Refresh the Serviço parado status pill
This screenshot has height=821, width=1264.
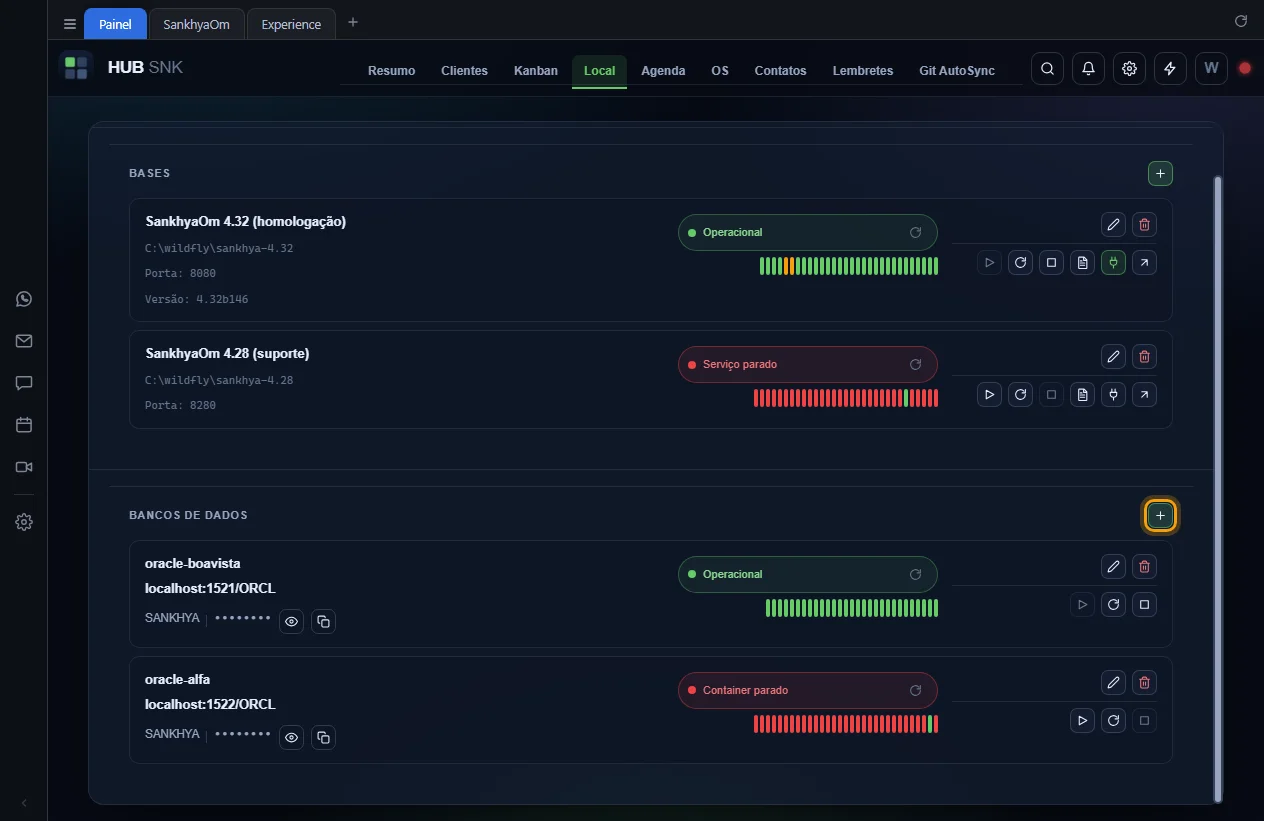click(915, 365)
